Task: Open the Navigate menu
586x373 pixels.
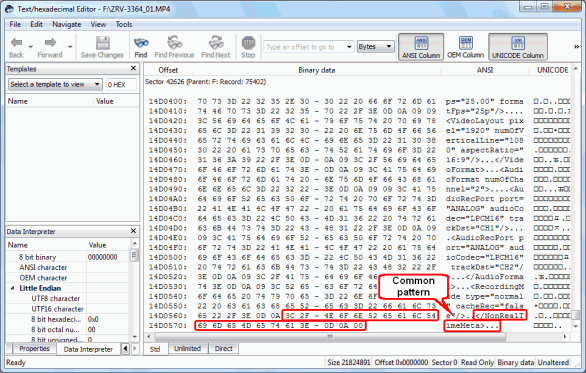Action: (x=67, y=24)
